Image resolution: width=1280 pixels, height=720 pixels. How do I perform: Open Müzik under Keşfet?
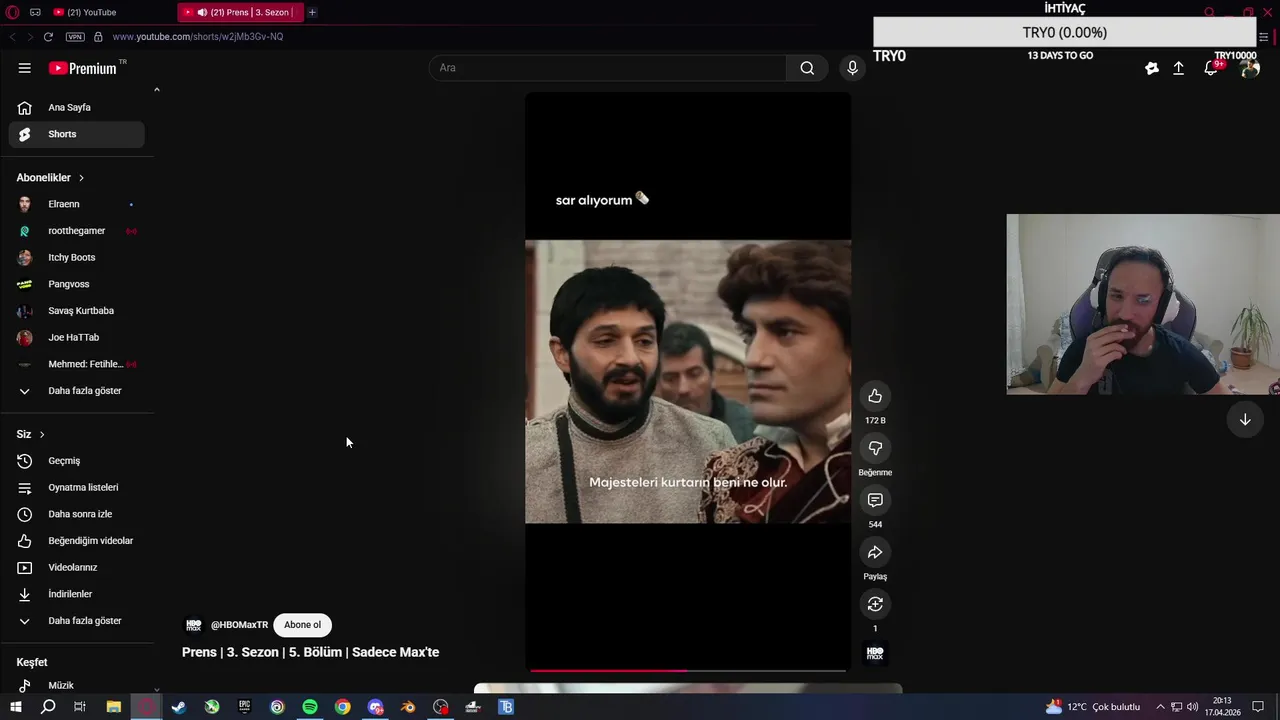pos(77,686)
